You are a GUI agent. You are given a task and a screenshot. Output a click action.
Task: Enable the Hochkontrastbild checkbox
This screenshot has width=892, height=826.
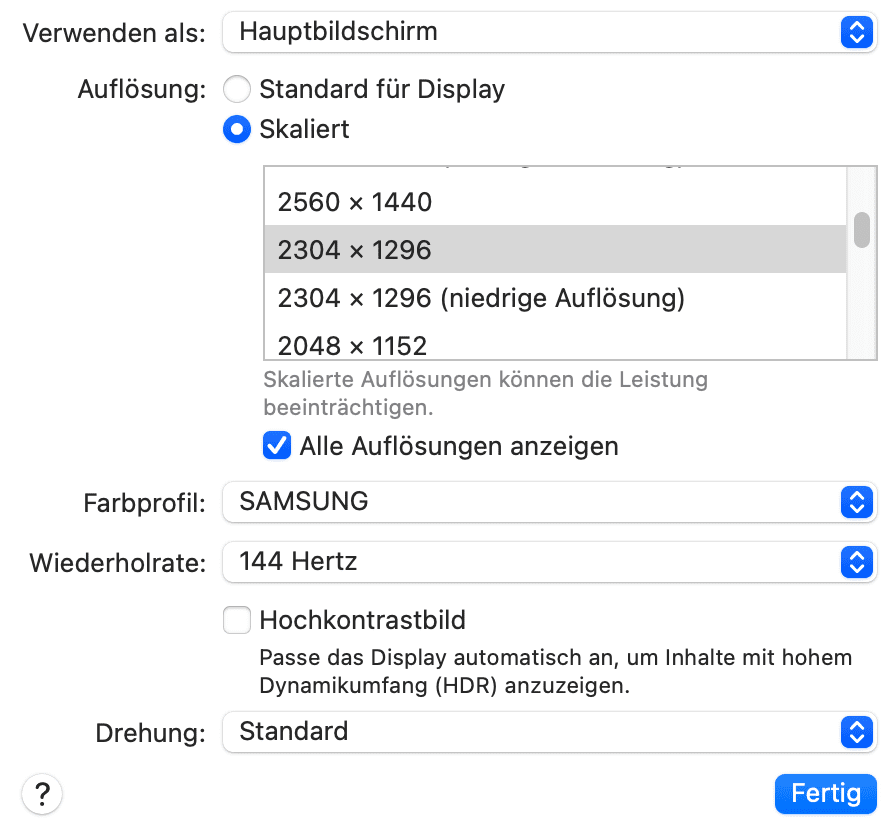[237, 621]
